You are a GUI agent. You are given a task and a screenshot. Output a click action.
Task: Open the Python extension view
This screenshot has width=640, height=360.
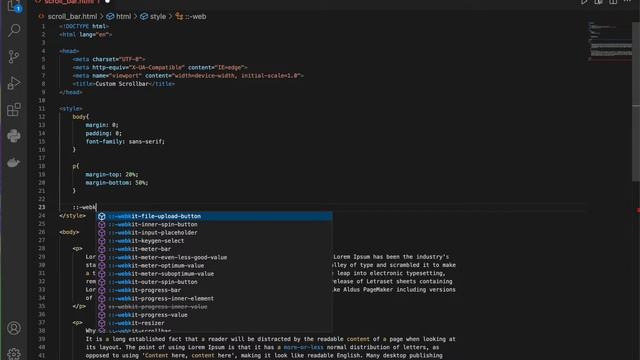(14, 136)
